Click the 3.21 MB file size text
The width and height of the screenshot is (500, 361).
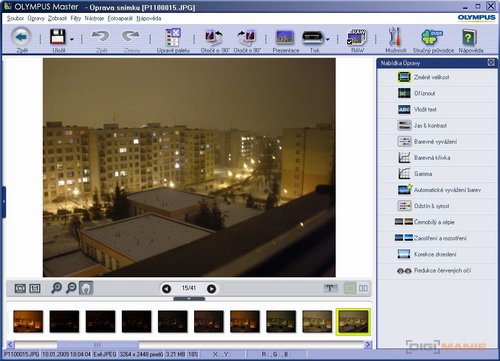click(x=176, y=354)
